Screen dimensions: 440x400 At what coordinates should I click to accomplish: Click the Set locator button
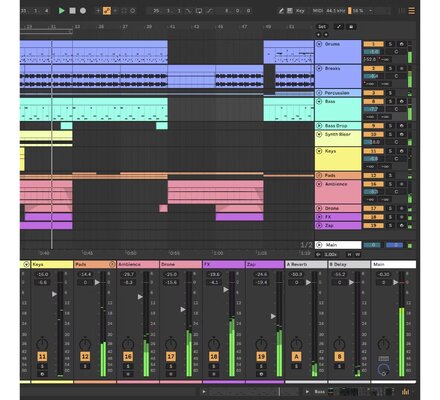pyautogui.click(x=322, y=27)
